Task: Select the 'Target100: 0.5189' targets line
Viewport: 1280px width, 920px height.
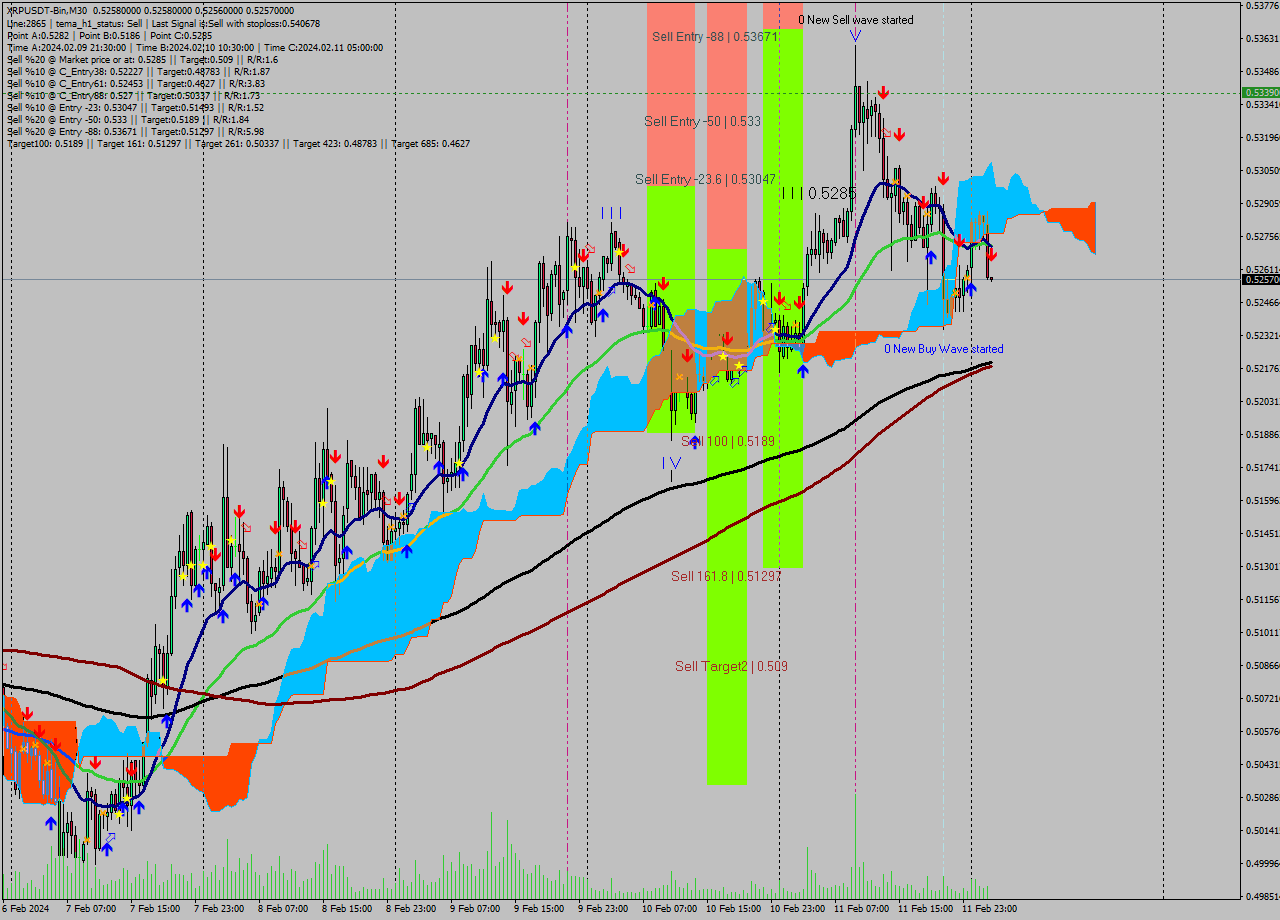Action: click(238, 144)
